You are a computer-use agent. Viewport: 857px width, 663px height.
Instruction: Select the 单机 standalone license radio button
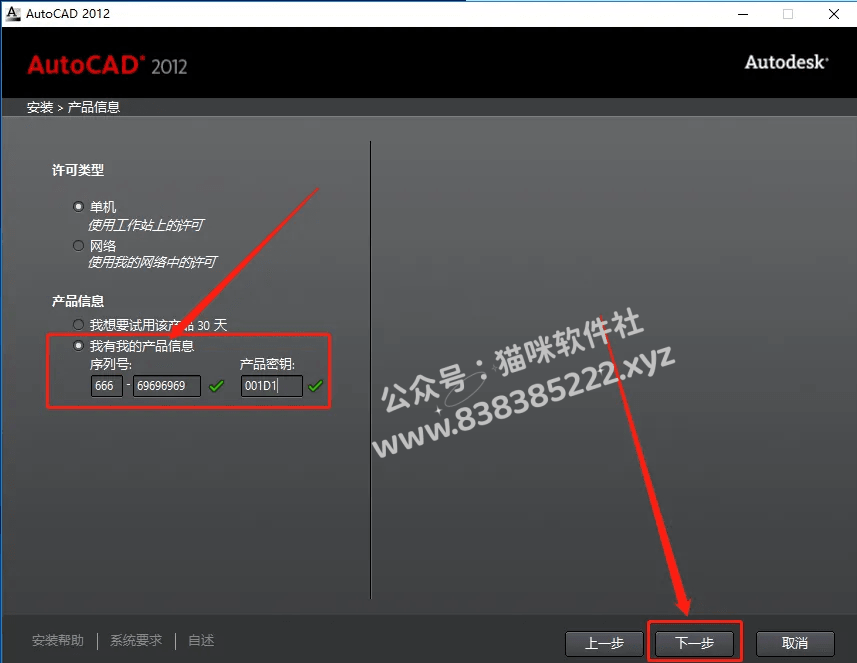tap(78, 207)
